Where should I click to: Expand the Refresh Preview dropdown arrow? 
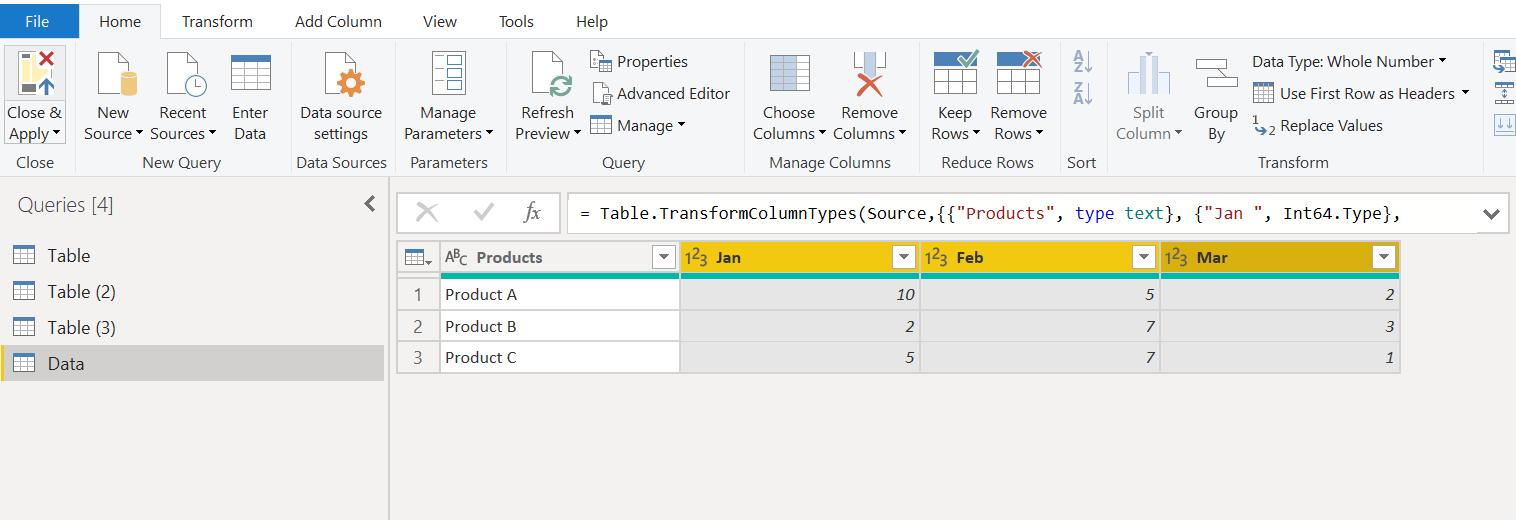click(x=577, y=134)
